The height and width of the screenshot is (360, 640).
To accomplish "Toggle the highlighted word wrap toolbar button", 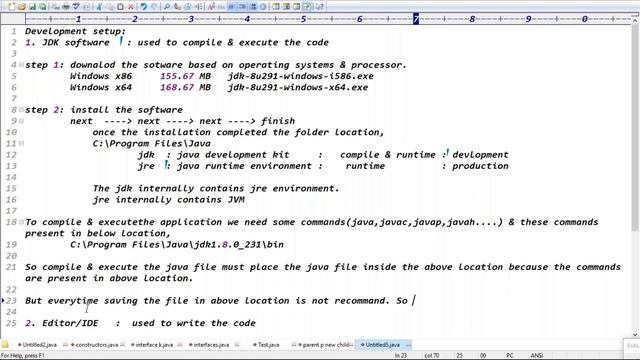I will pyautogui.click(x=231, y=7).
